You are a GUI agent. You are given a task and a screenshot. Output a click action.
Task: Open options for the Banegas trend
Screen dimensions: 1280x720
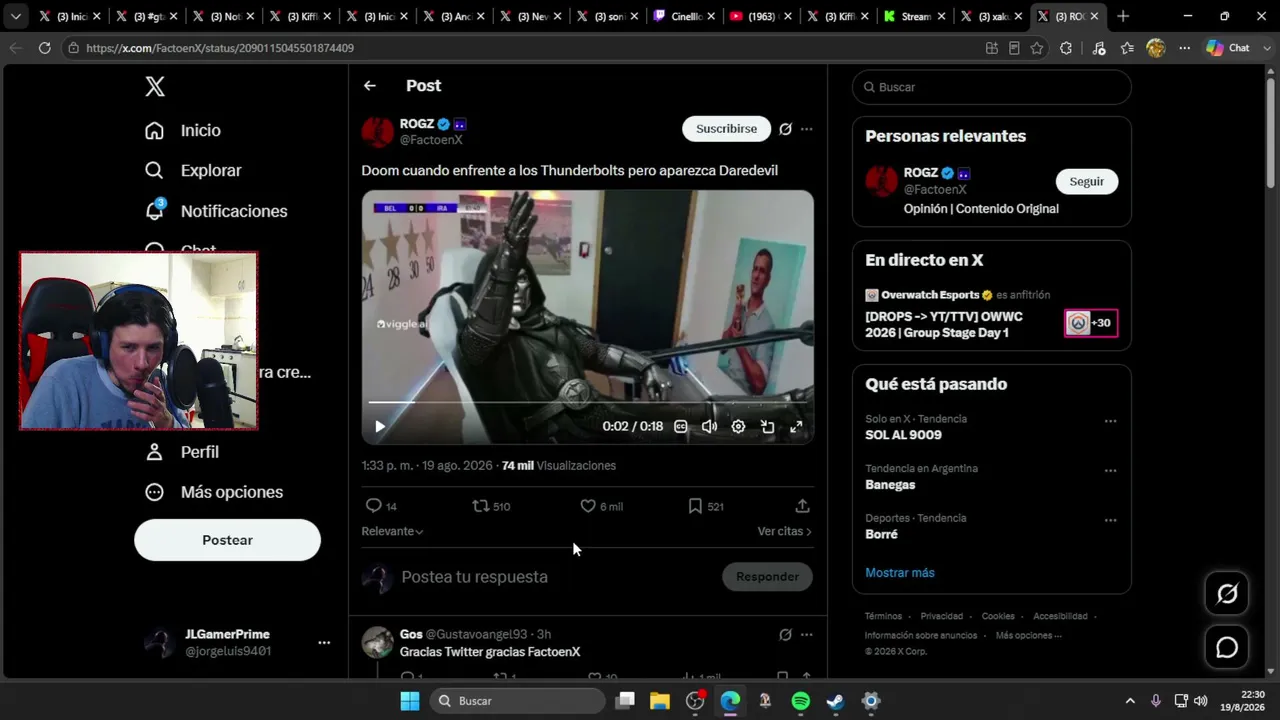point(1110,471)
